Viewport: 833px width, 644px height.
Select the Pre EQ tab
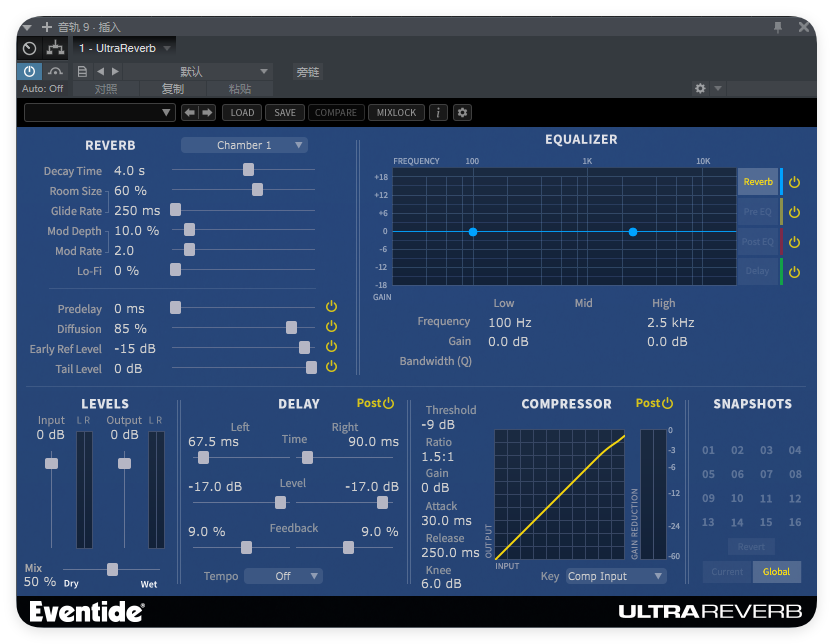coord(758,211)
